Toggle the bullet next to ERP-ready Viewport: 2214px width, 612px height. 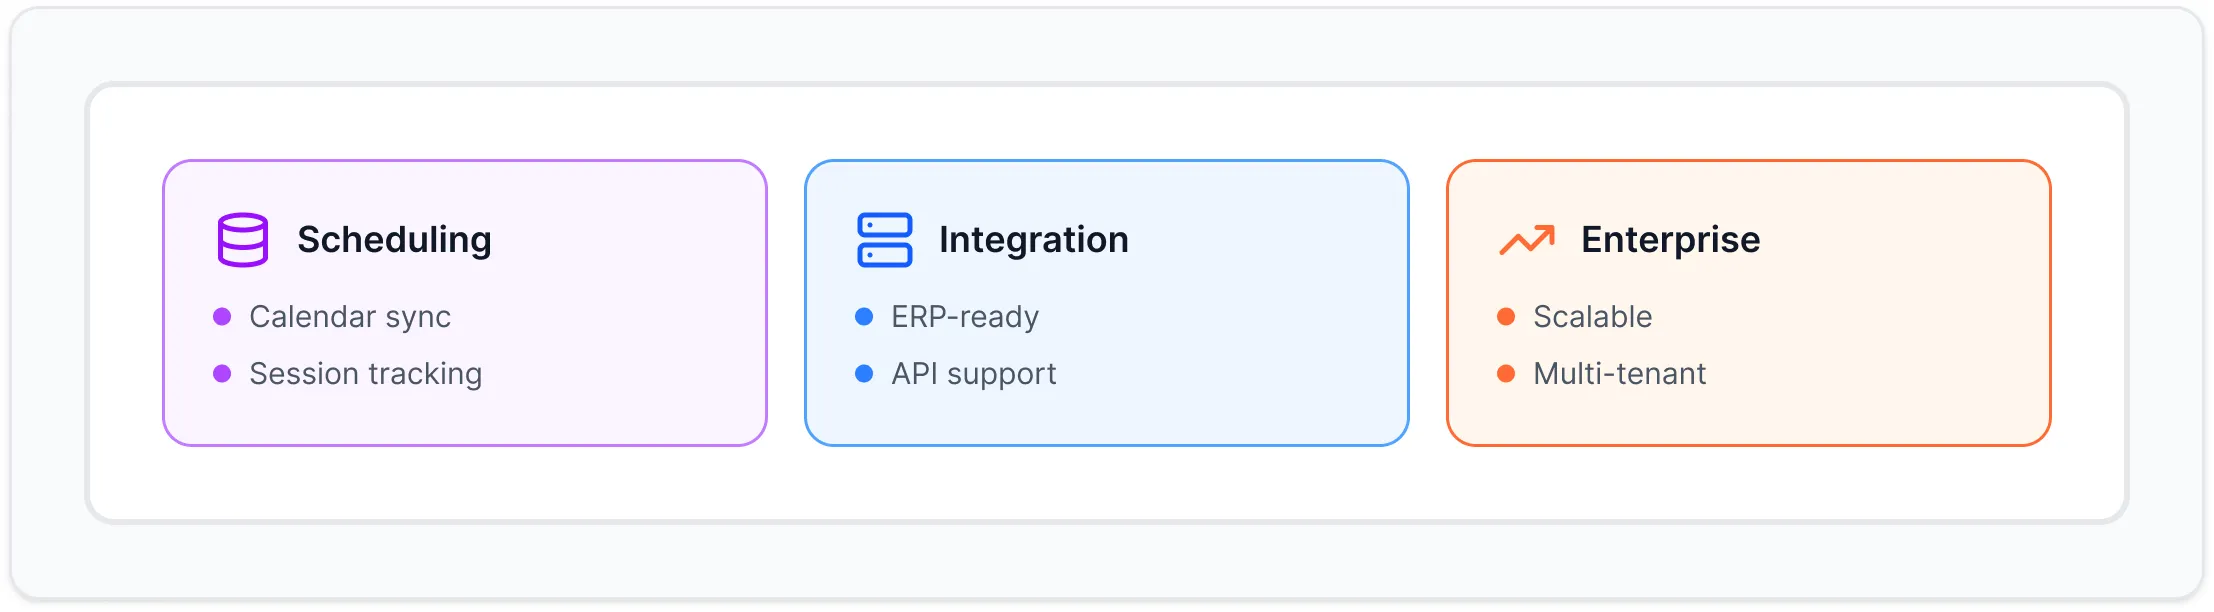[863, 317]
